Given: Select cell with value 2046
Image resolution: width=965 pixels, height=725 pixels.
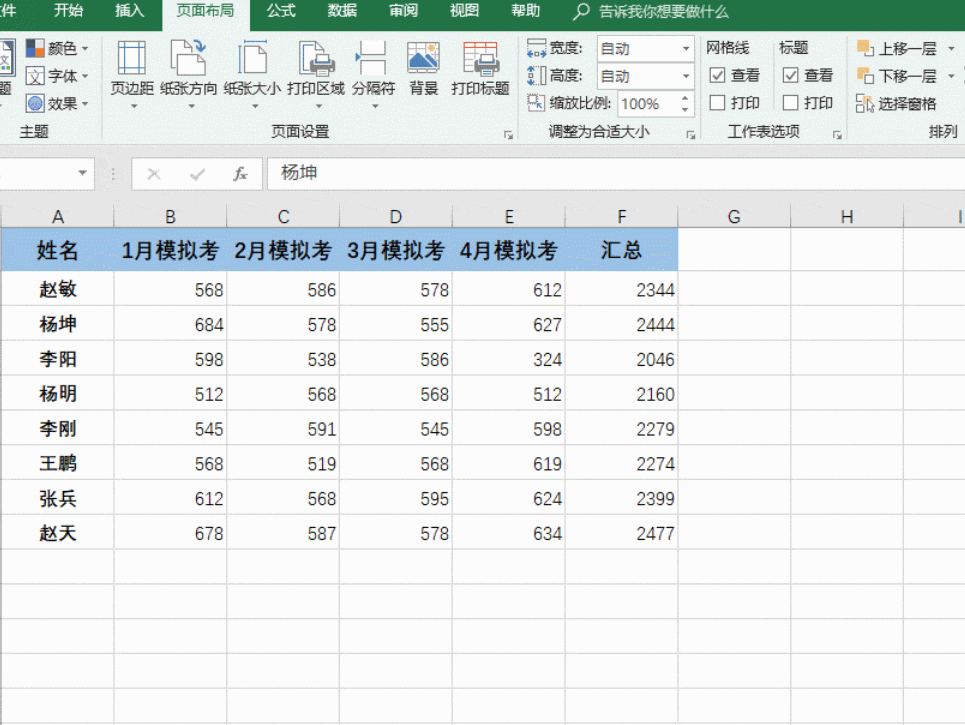Looking at the screenshot, I should point(622,359).
